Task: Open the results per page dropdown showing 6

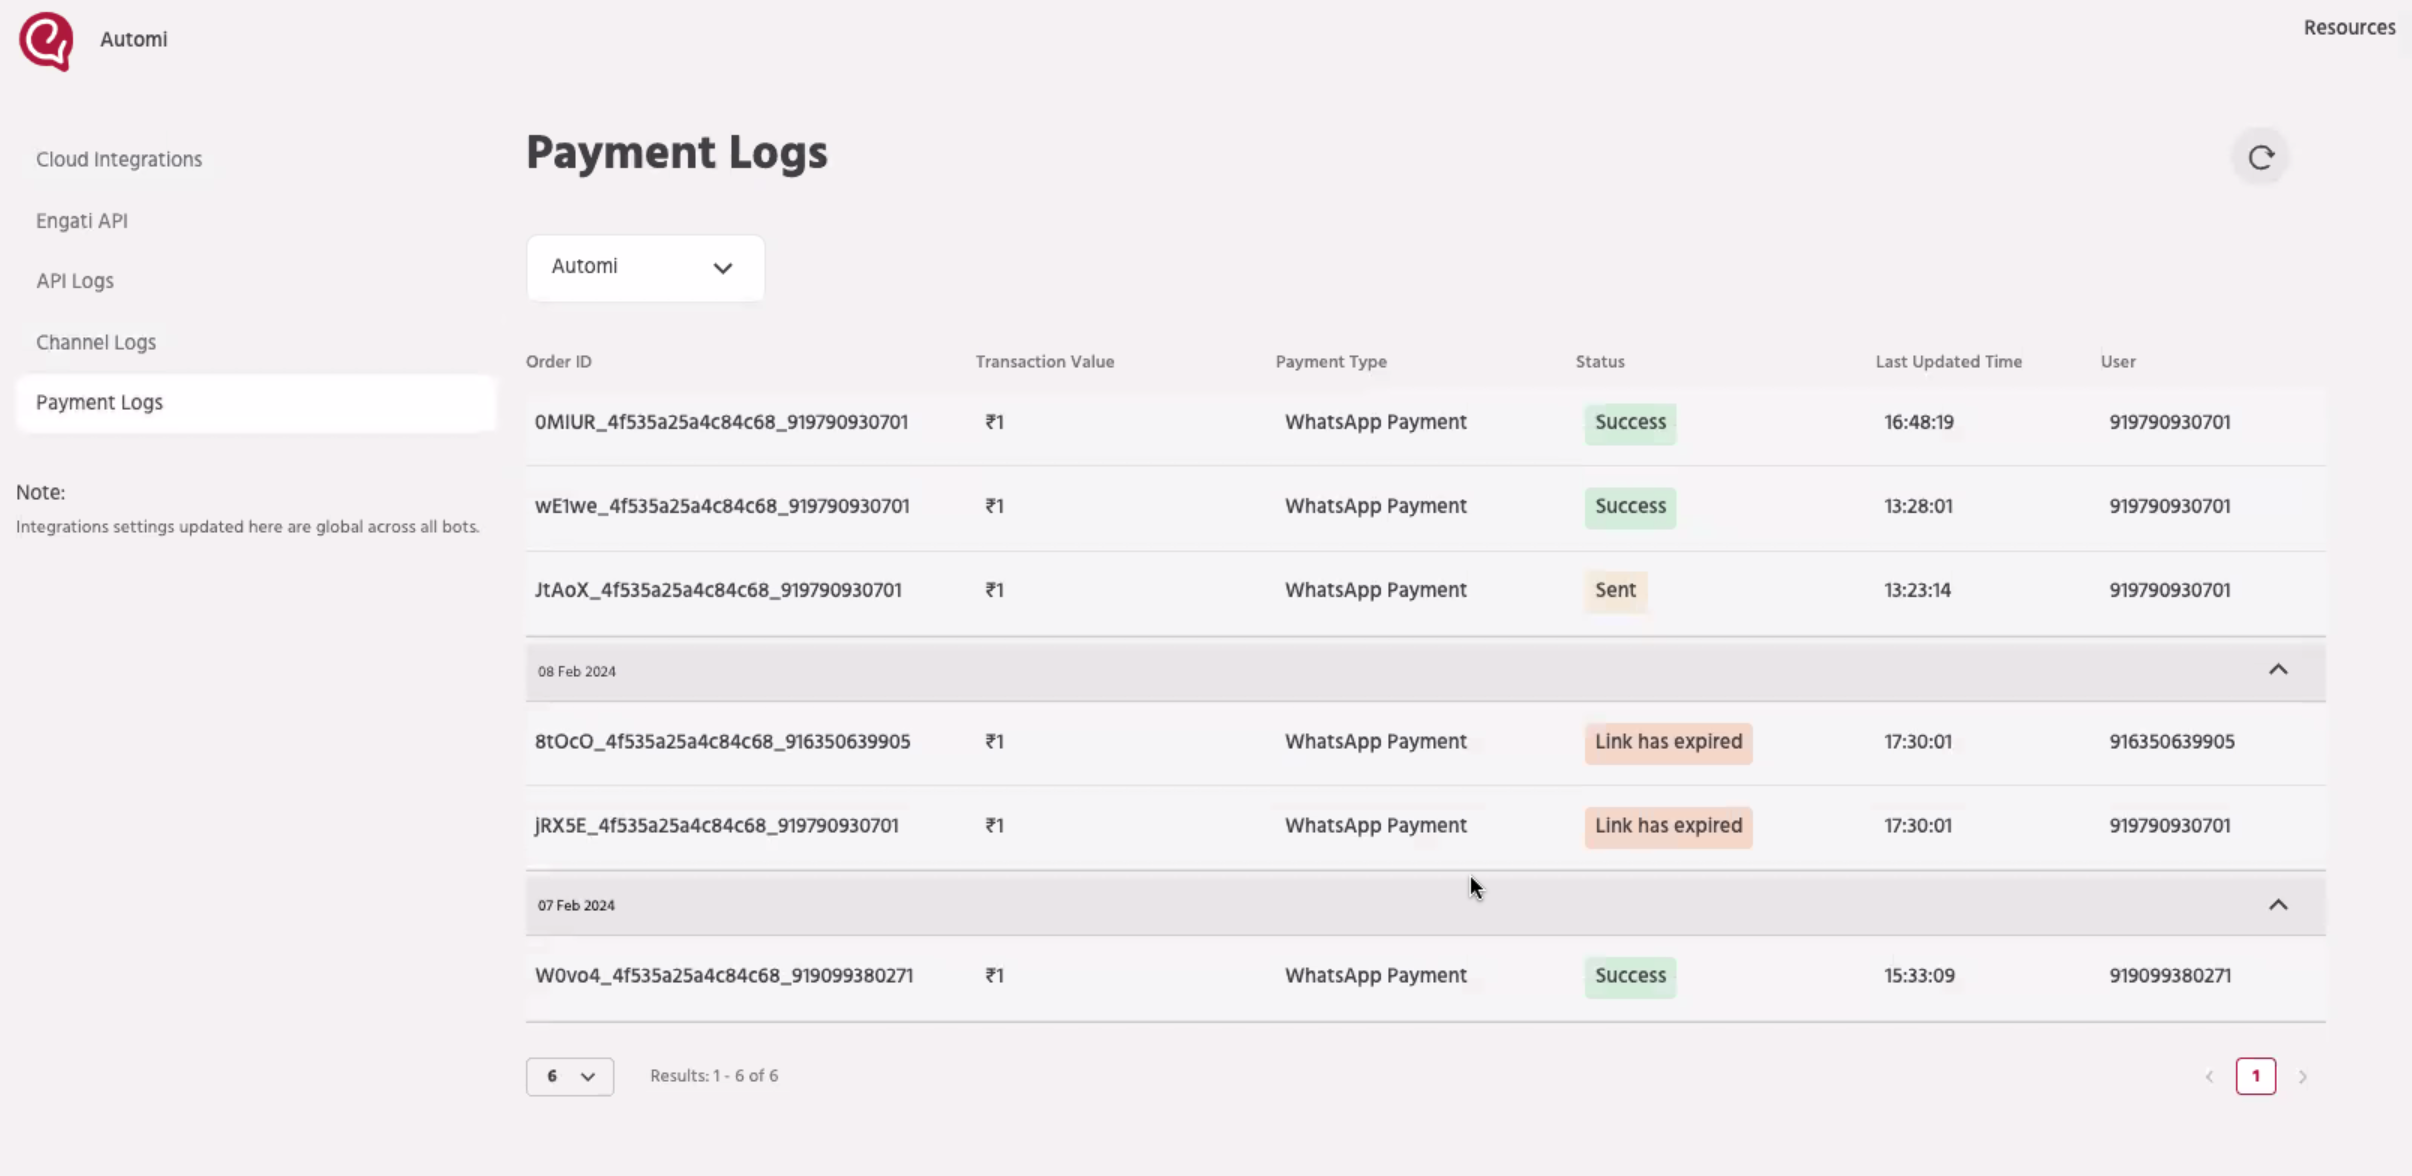Action: coord(569,1076)
